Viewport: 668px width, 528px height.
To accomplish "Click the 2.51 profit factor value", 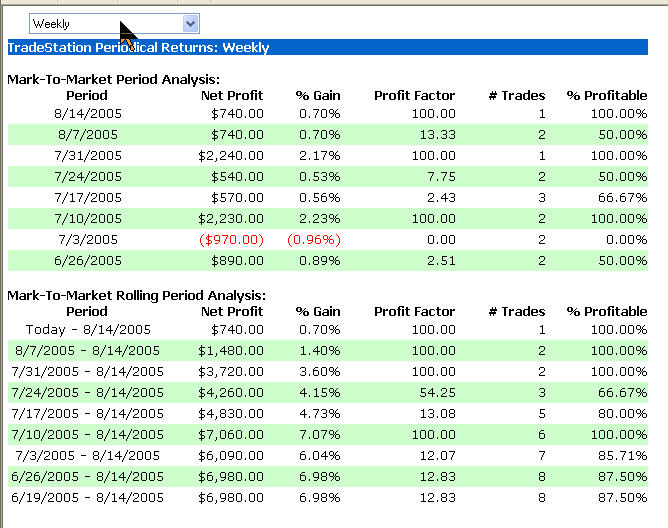I will point(441,260).
